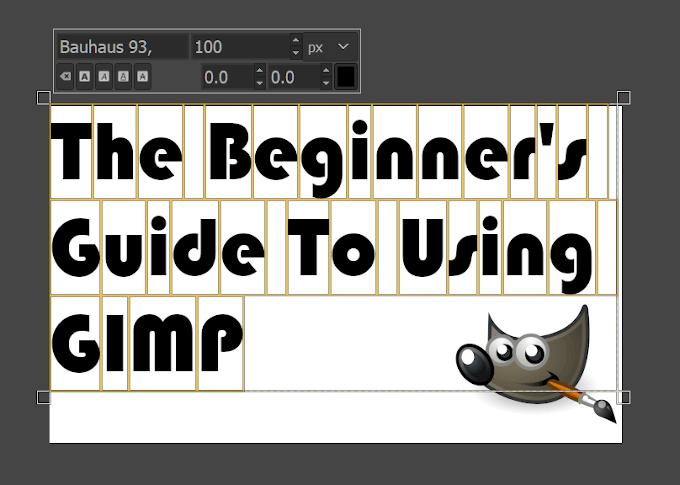Apply strikethrough style icon
680x485 pixels.
tap(142, 76)
